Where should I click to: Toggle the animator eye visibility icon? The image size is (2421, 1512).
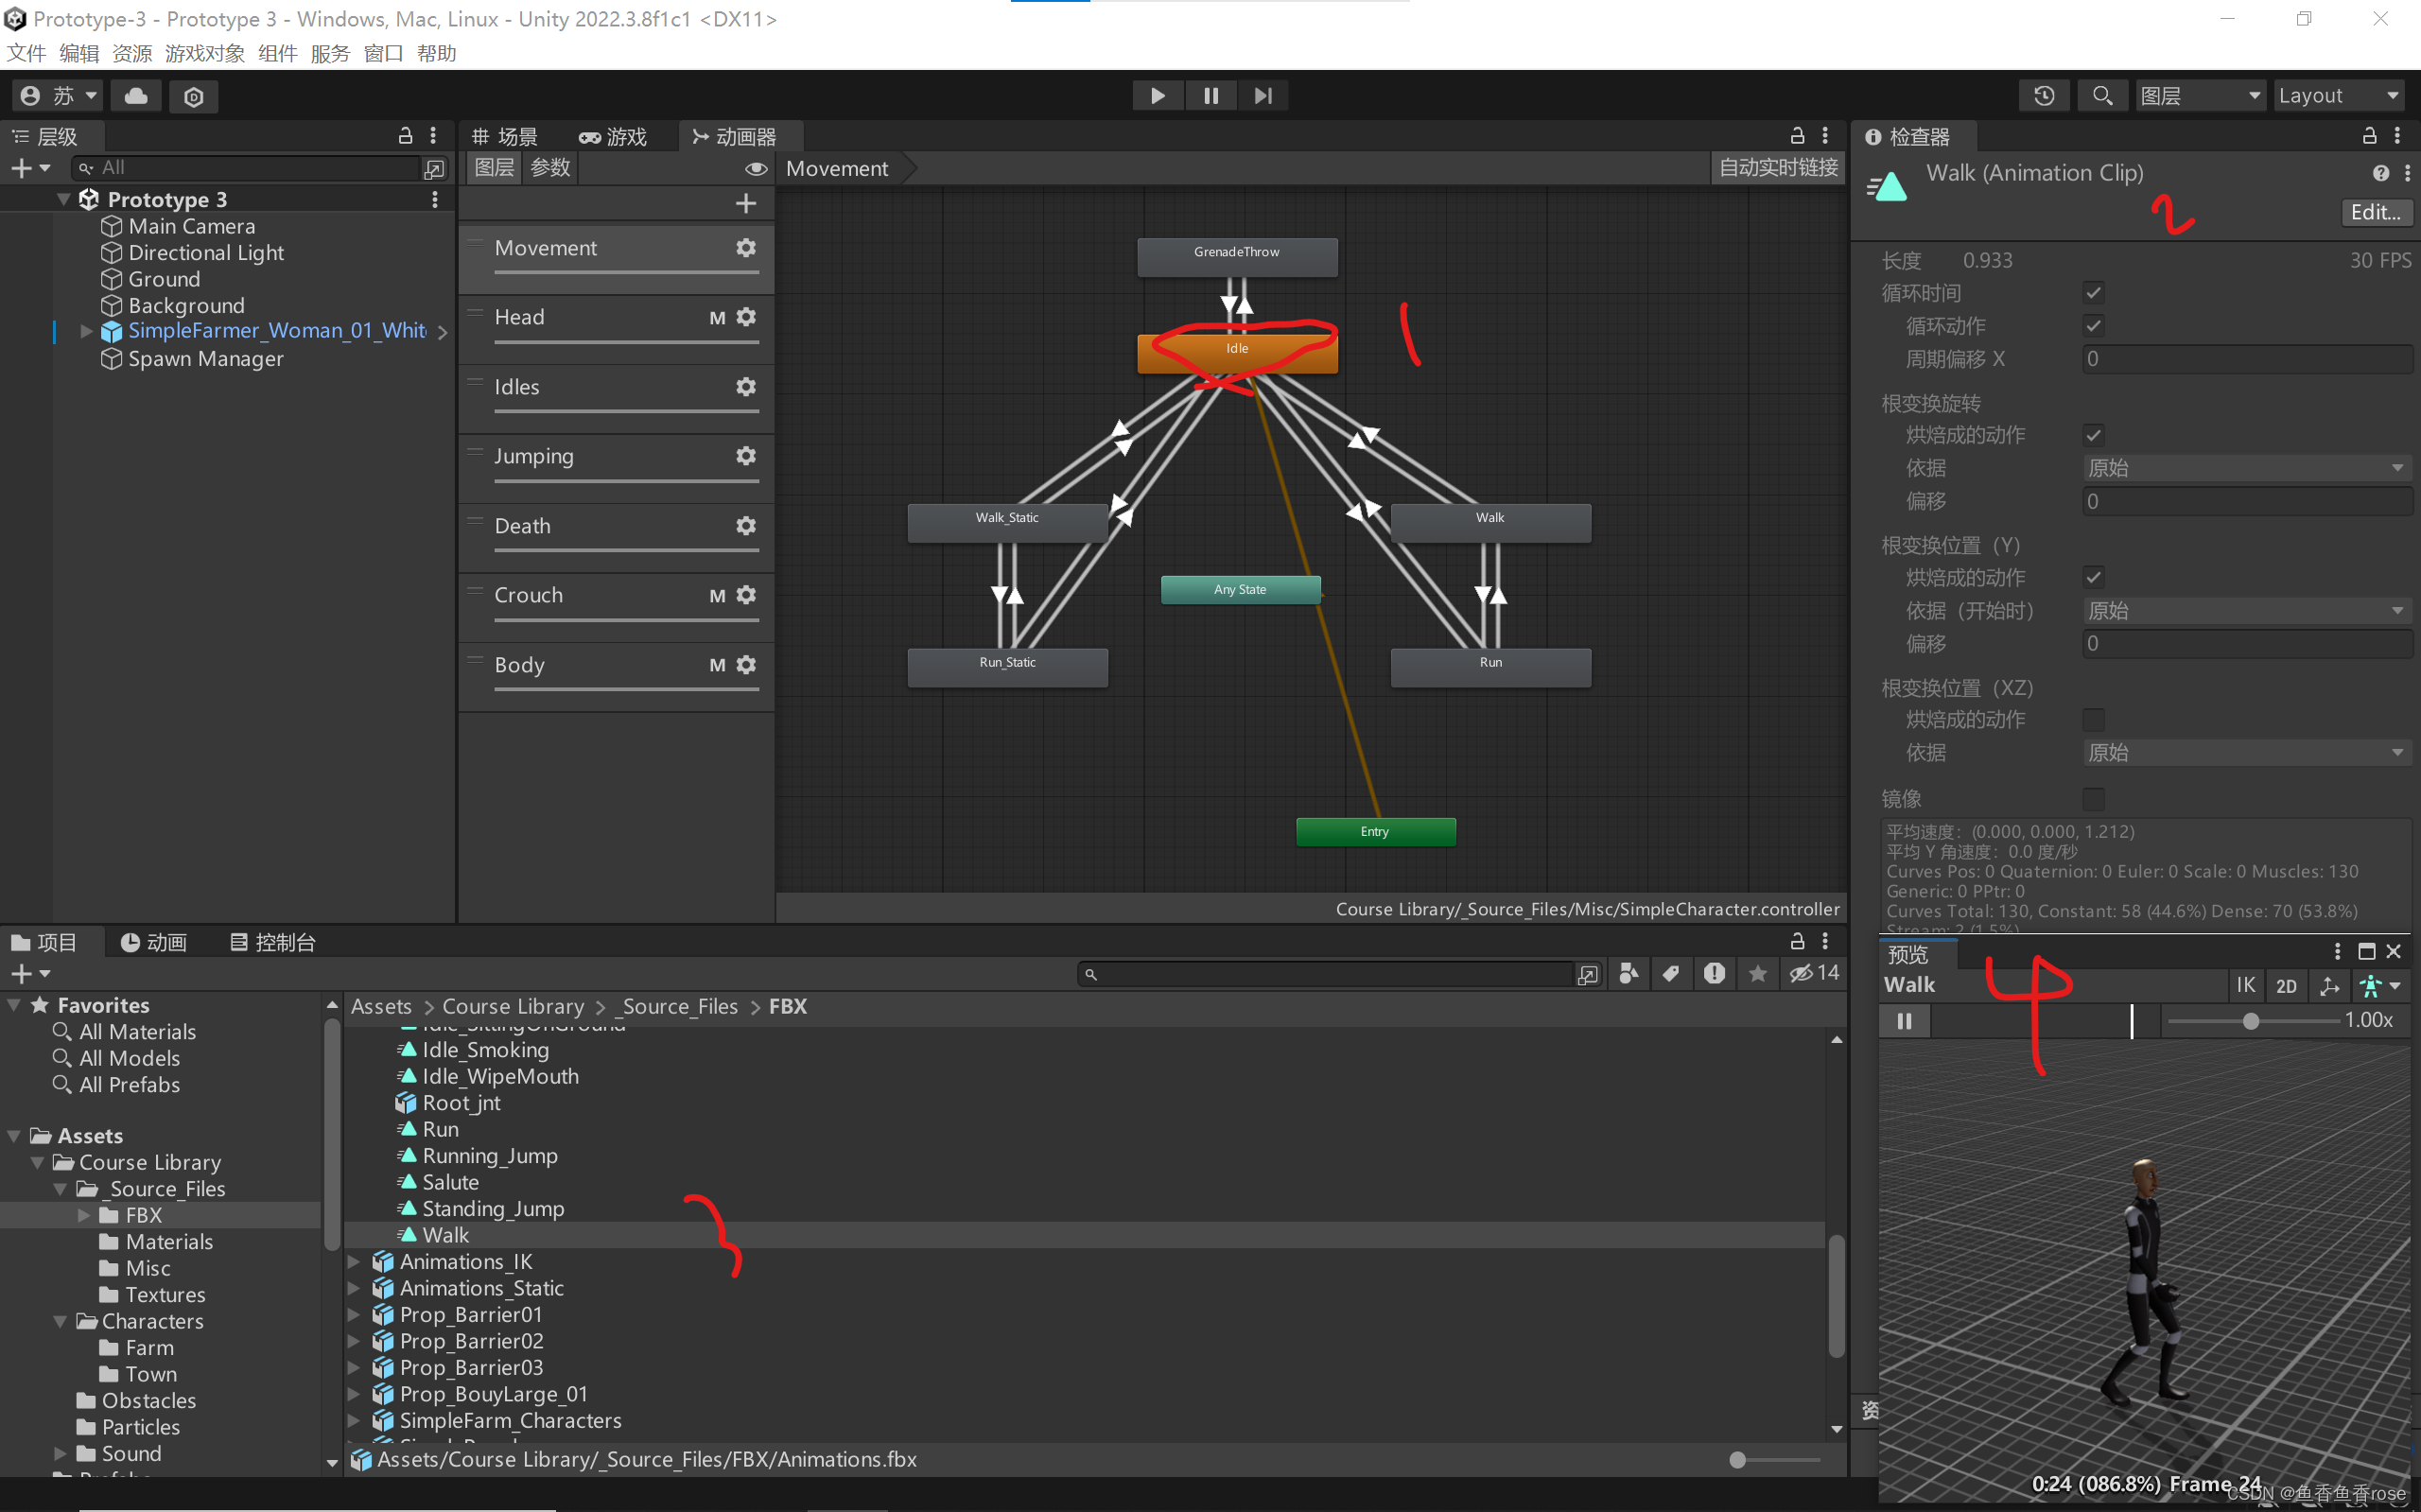click(x=756, y=168)
